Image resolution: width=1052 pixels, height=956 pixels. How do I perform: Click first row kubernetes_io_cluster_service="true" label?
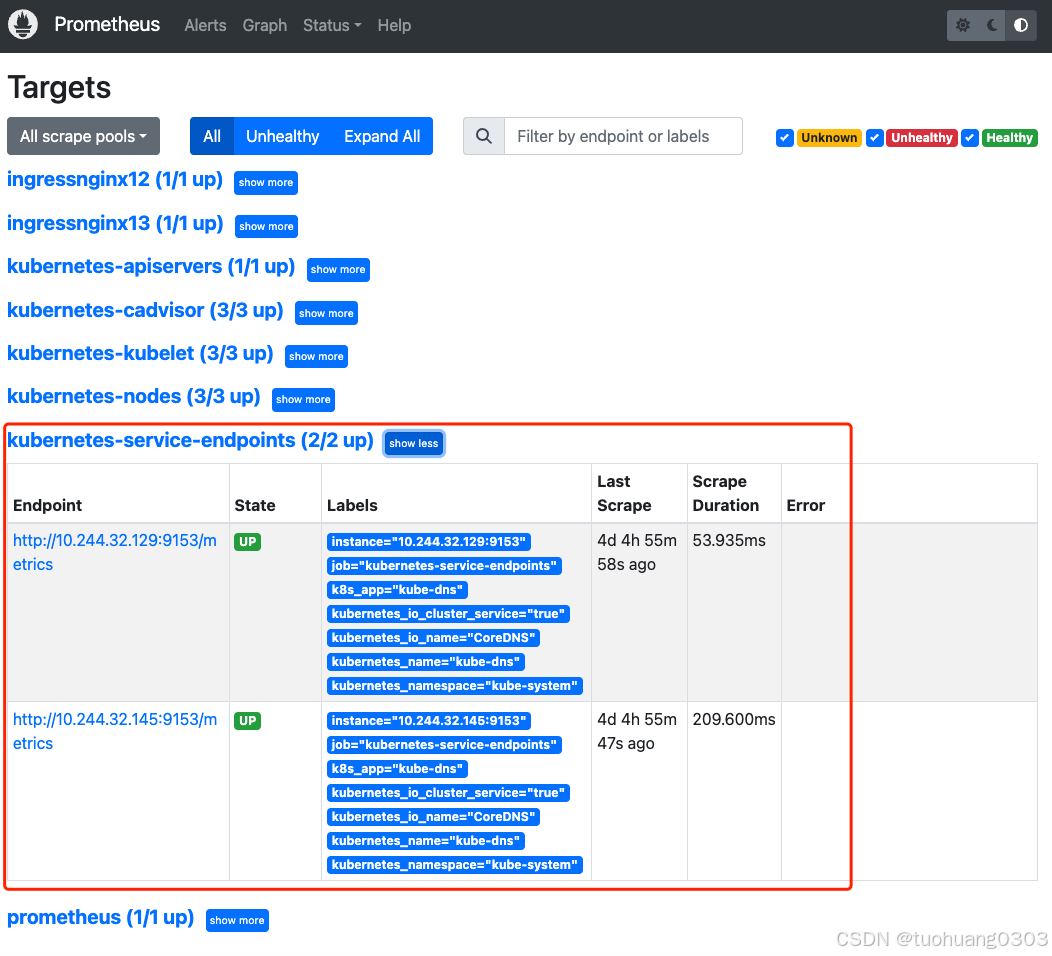[x=448, y=614]
